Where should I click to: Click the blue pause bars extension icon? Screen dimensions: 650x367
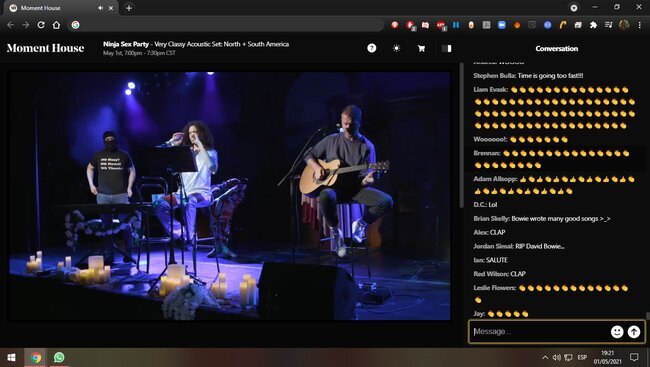tap(456, 25)
